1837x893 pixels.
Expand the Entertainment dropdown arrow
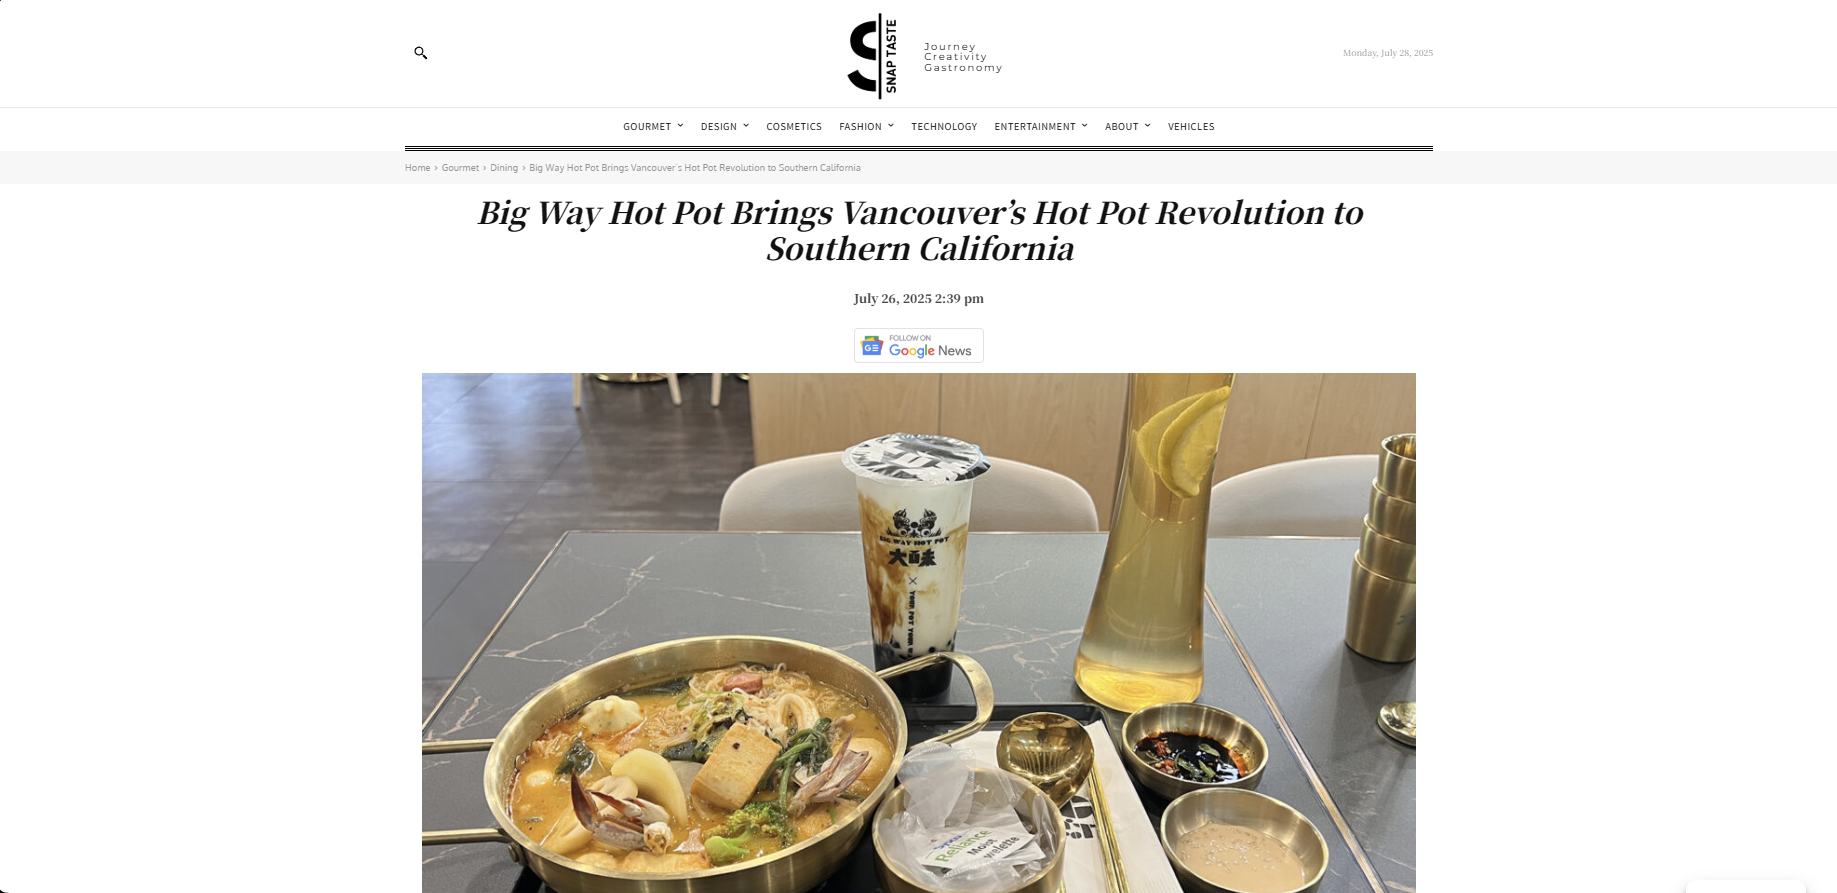[1085, 126]
